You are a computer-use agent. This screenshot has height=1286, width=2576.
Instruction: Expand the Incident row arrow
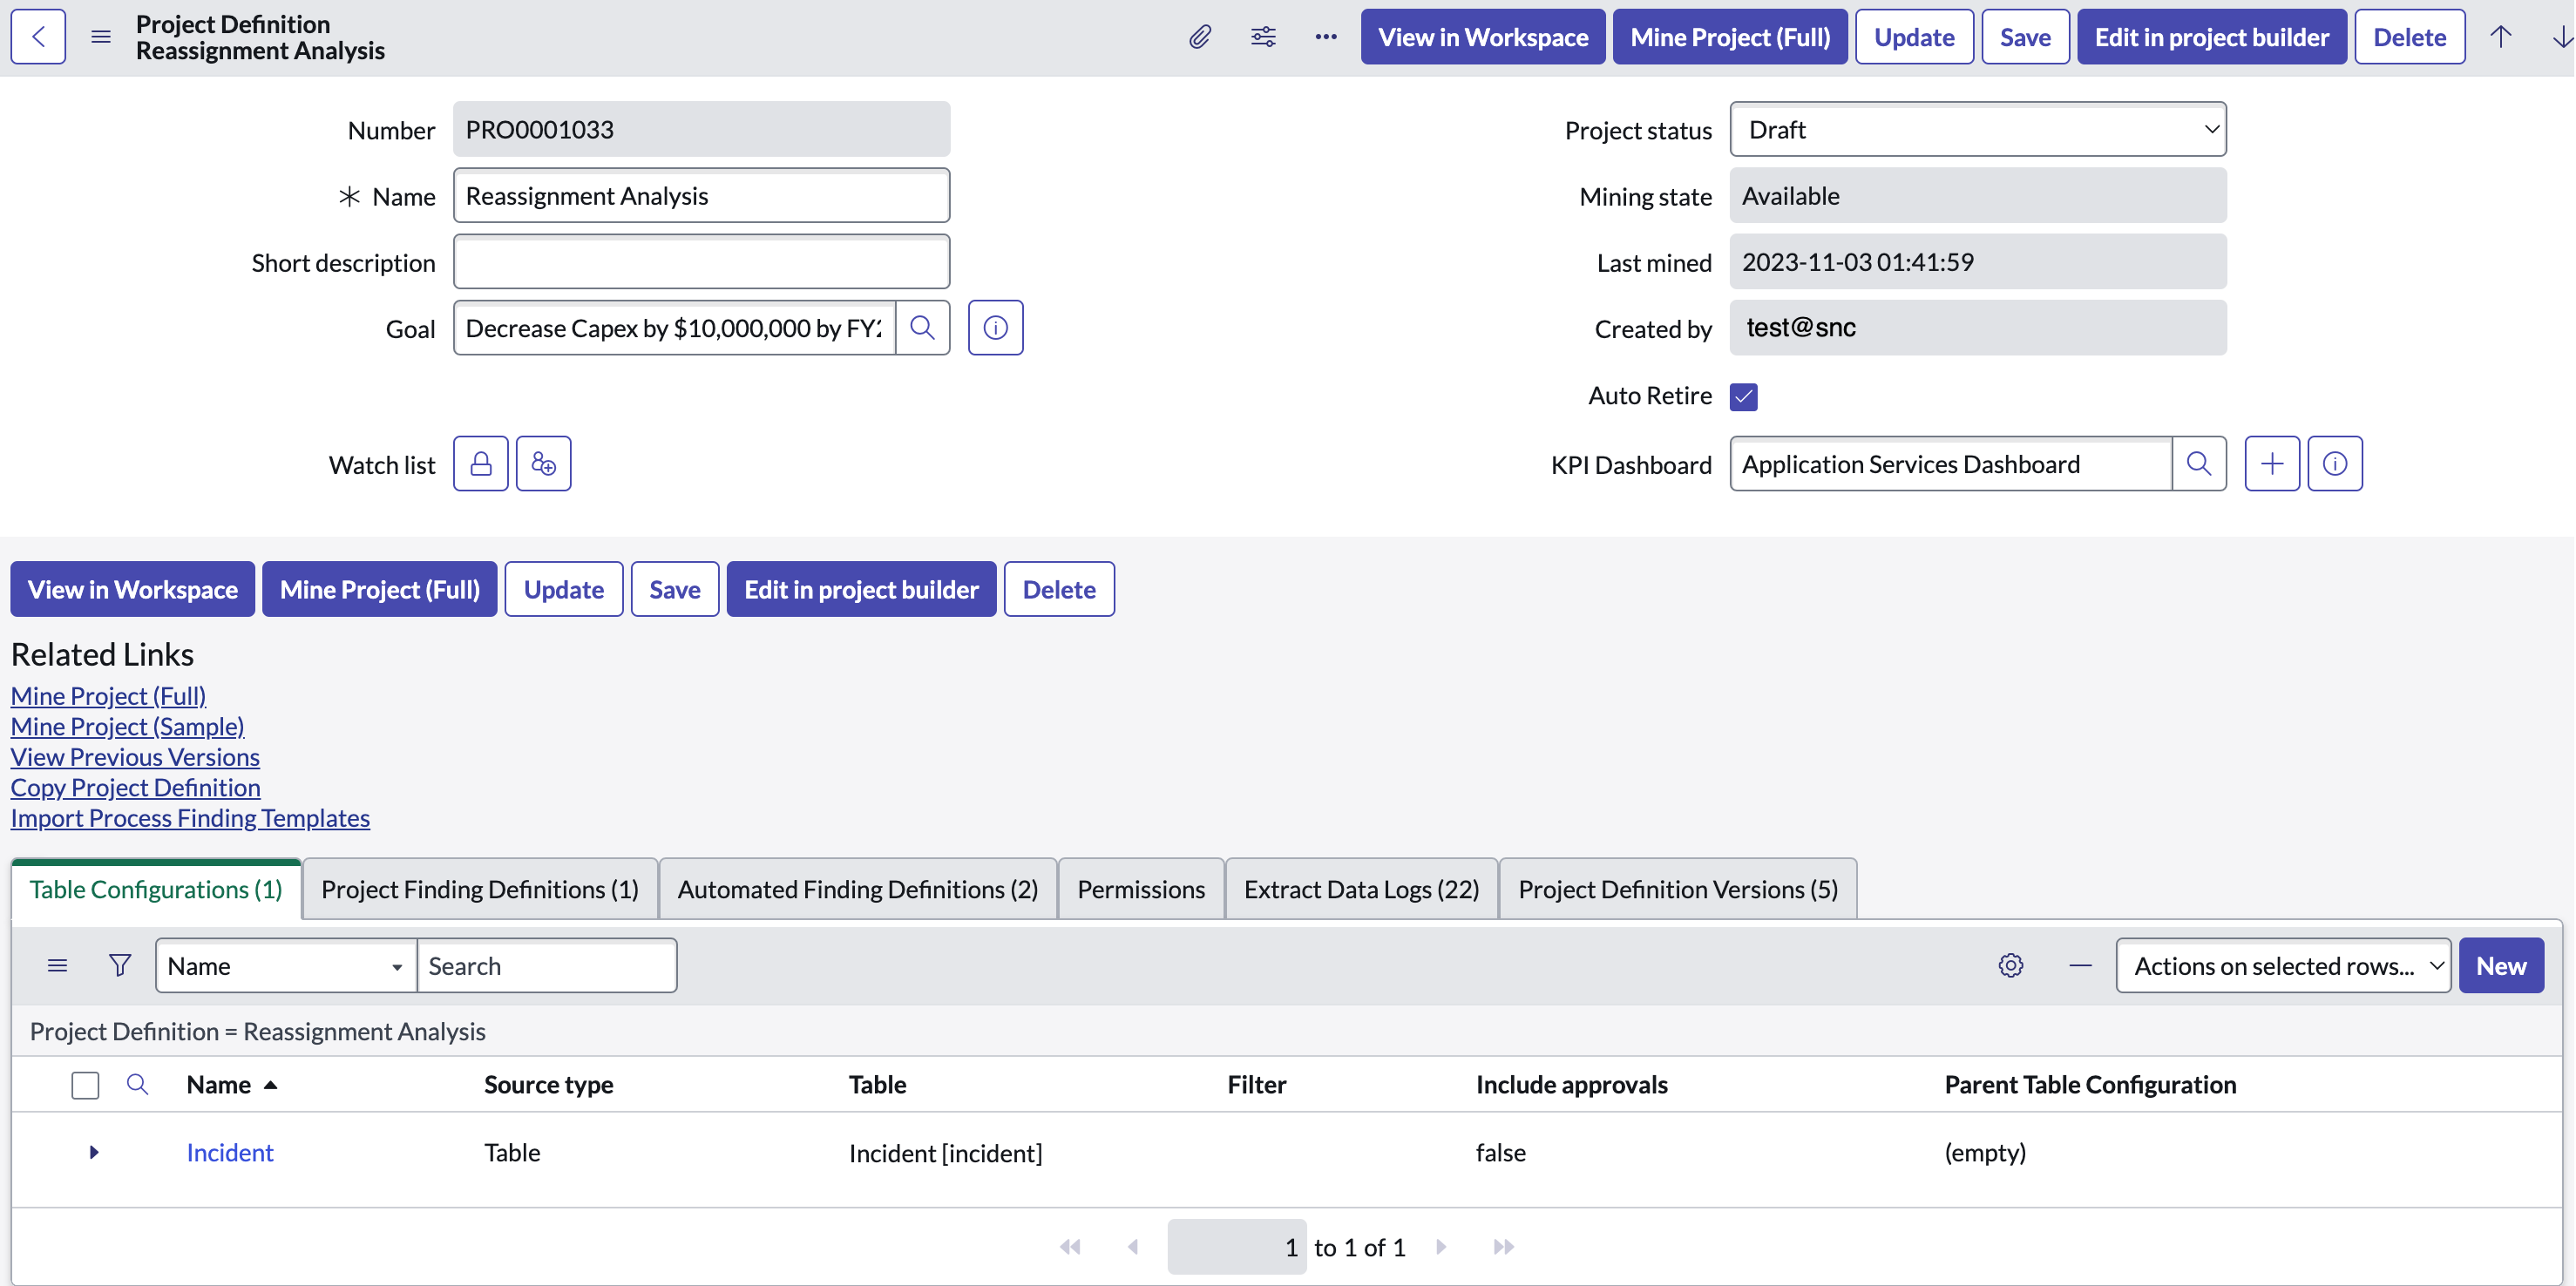coord(93,1152)
